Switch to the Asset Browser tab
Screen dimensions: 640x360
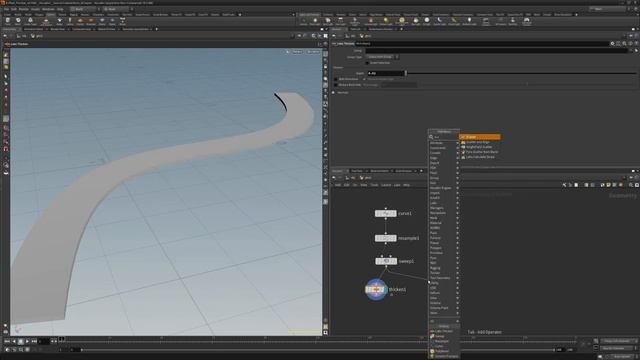pyautogui.click(x=404, y=171)
